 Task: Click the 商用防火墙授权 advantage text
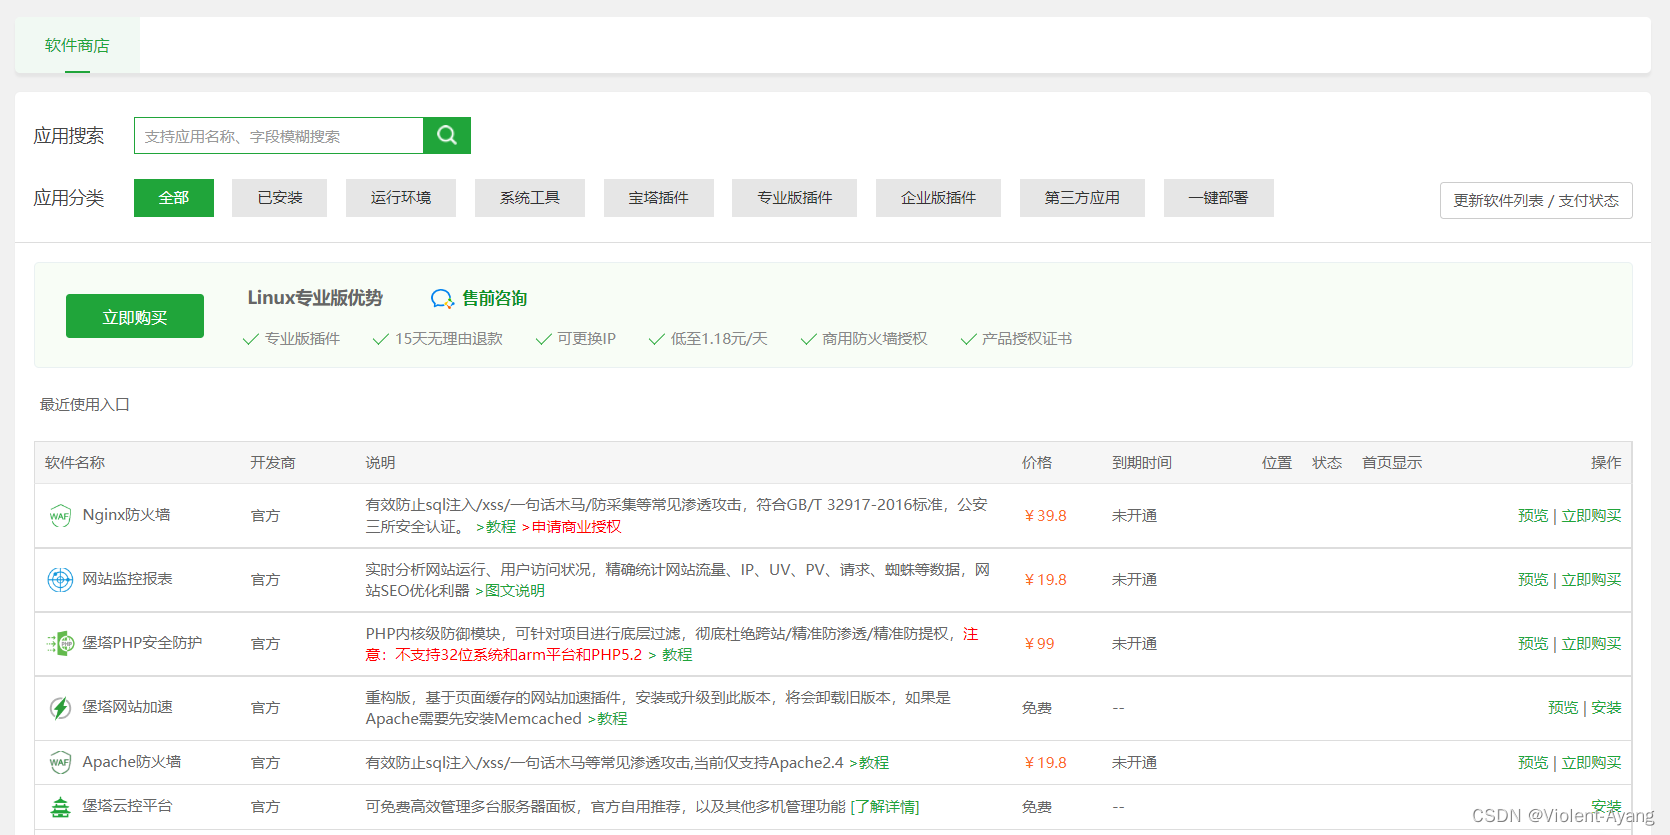coord(875,339)
